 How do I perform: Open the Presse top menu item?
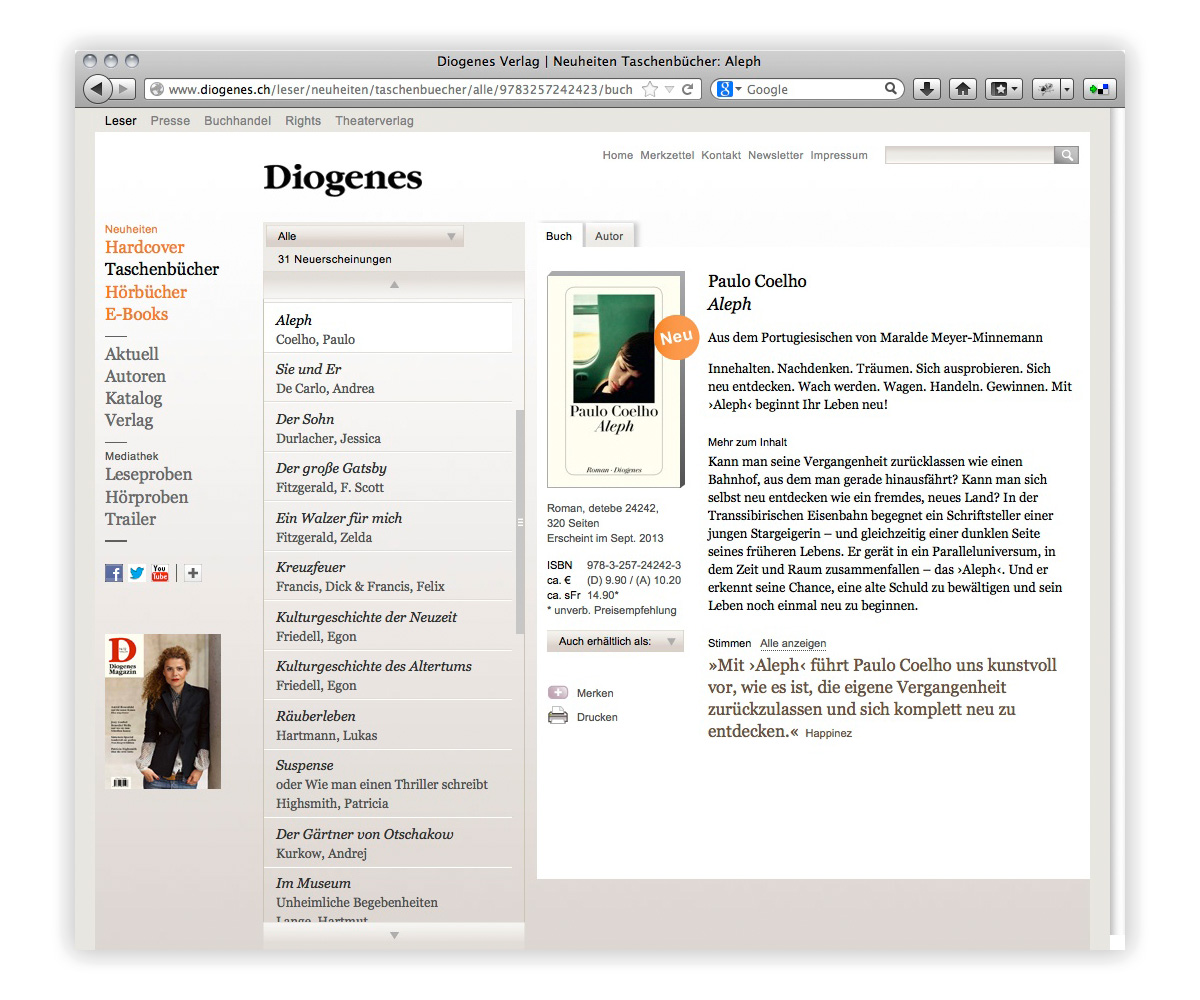pos(170,121)
